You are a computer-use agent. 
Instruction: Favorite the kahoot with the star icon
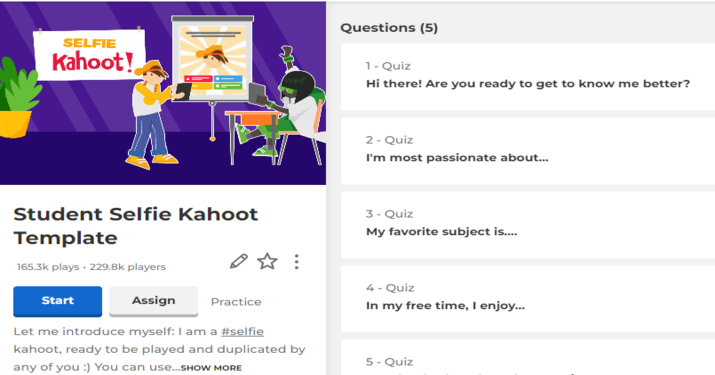267,261
